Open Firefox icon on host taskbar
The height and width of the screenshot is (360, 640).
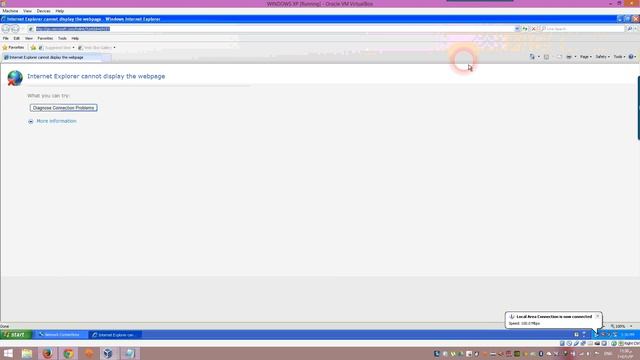[47, 353]
